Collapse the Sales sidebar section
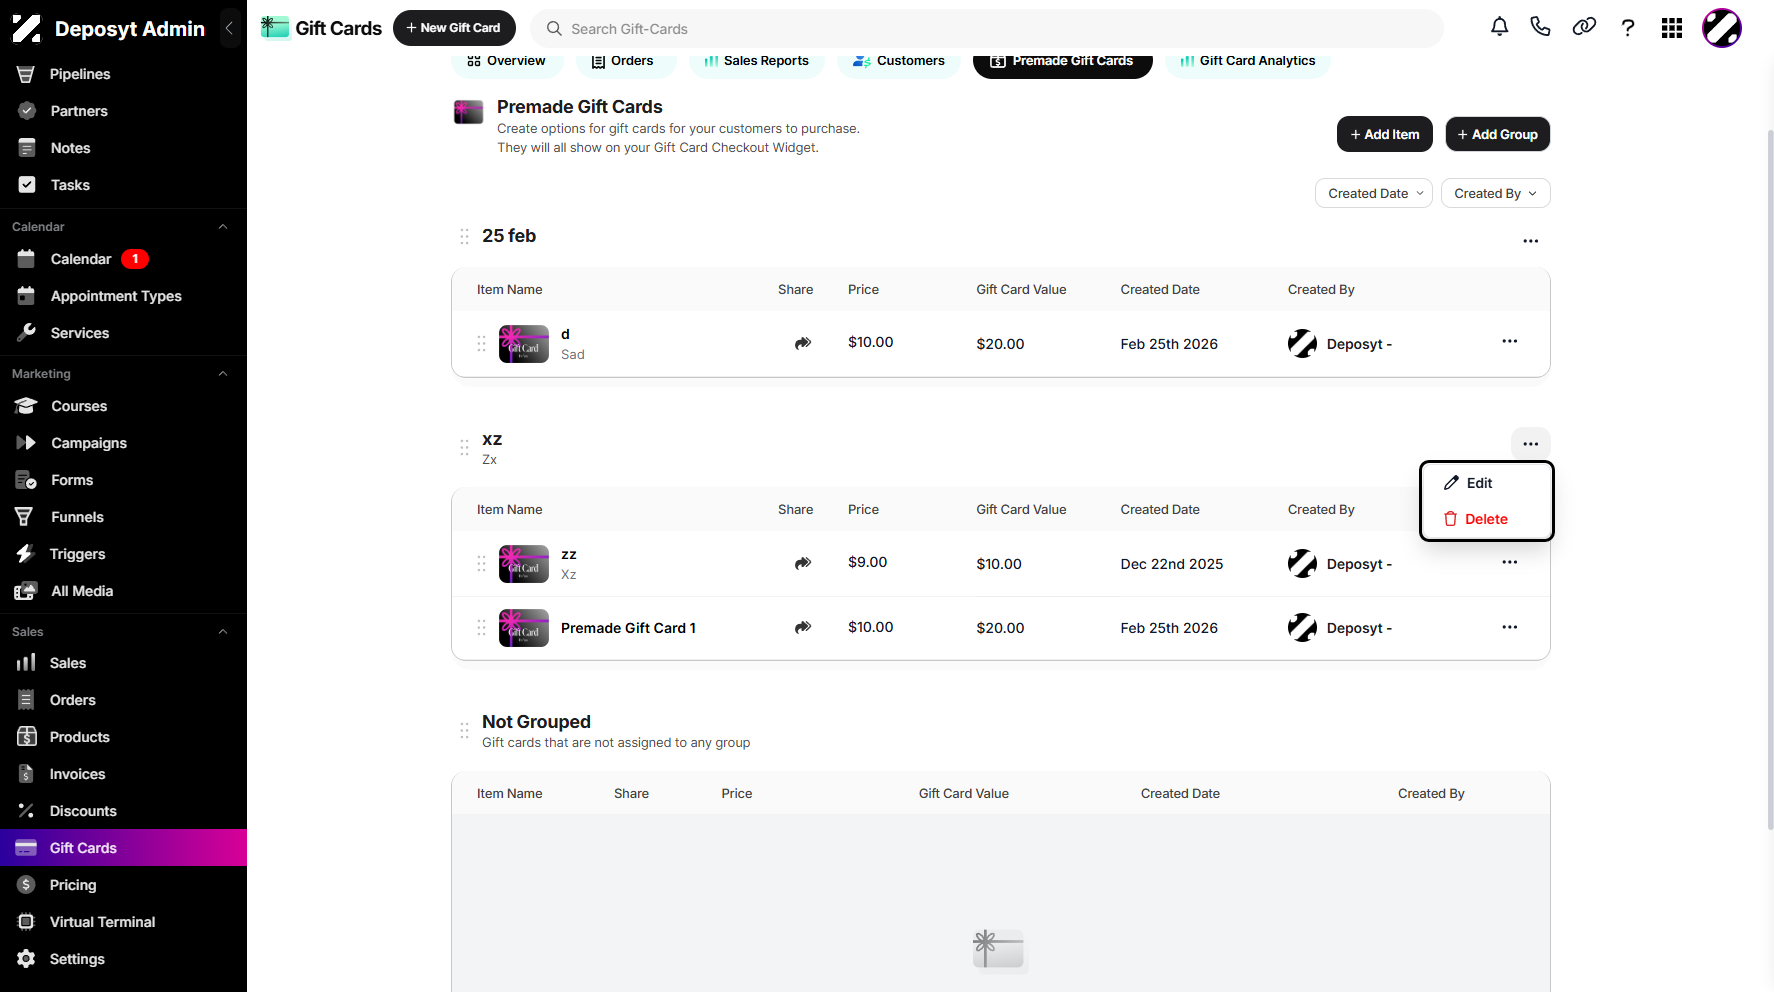Image resolution: width=1774 pixels, height=992 pixels. coord(223,632)
